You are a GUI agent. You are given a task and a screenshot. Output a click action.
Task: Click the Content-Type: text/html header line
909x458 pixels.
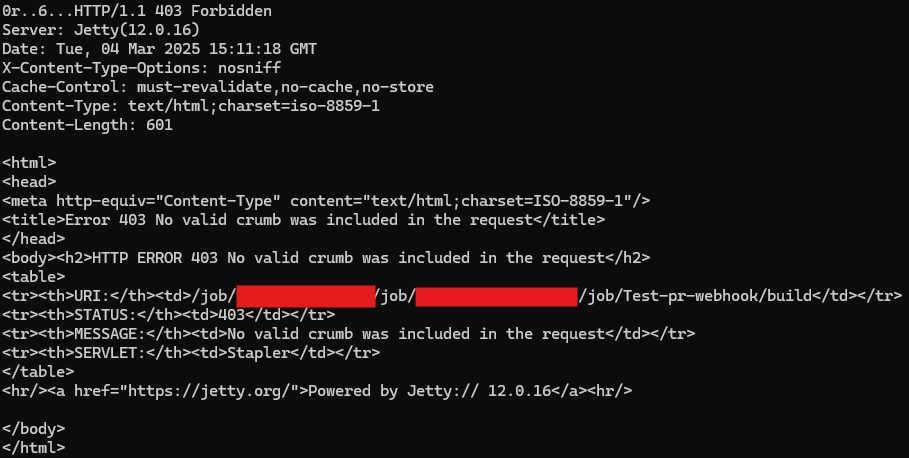191,106
